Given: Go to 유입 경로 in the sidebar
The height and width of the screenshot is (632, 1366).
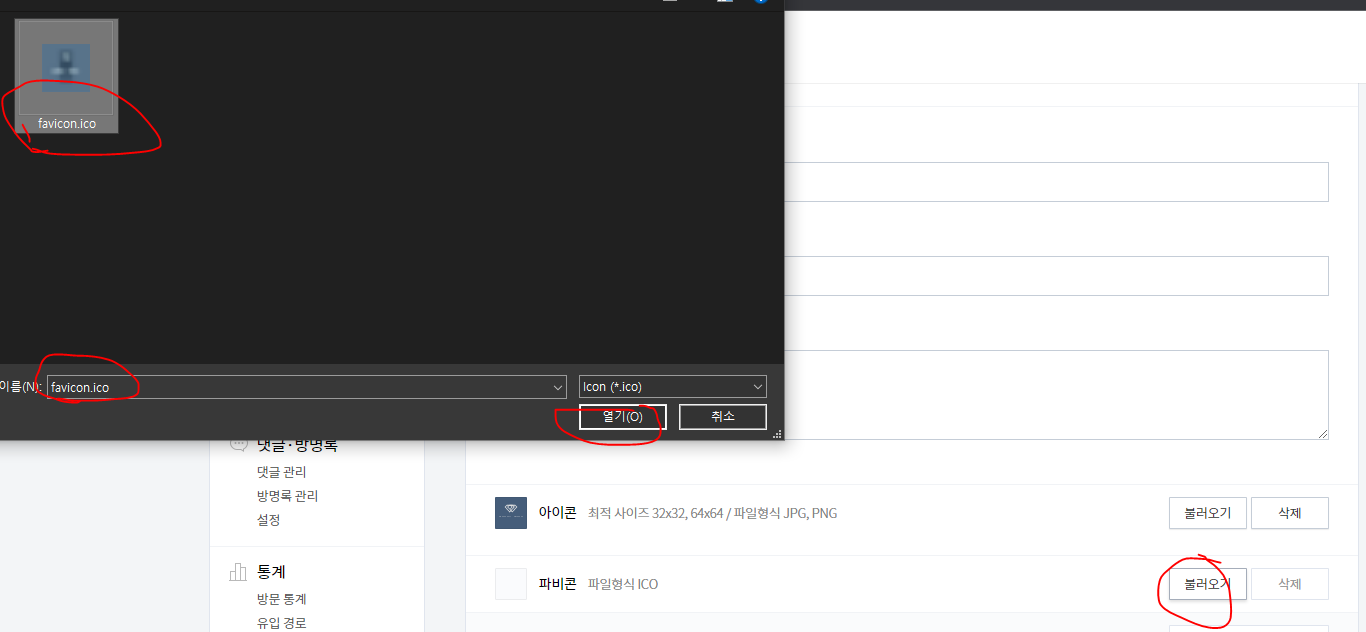Looking at the screenshot, I should (x=282, y=623).
